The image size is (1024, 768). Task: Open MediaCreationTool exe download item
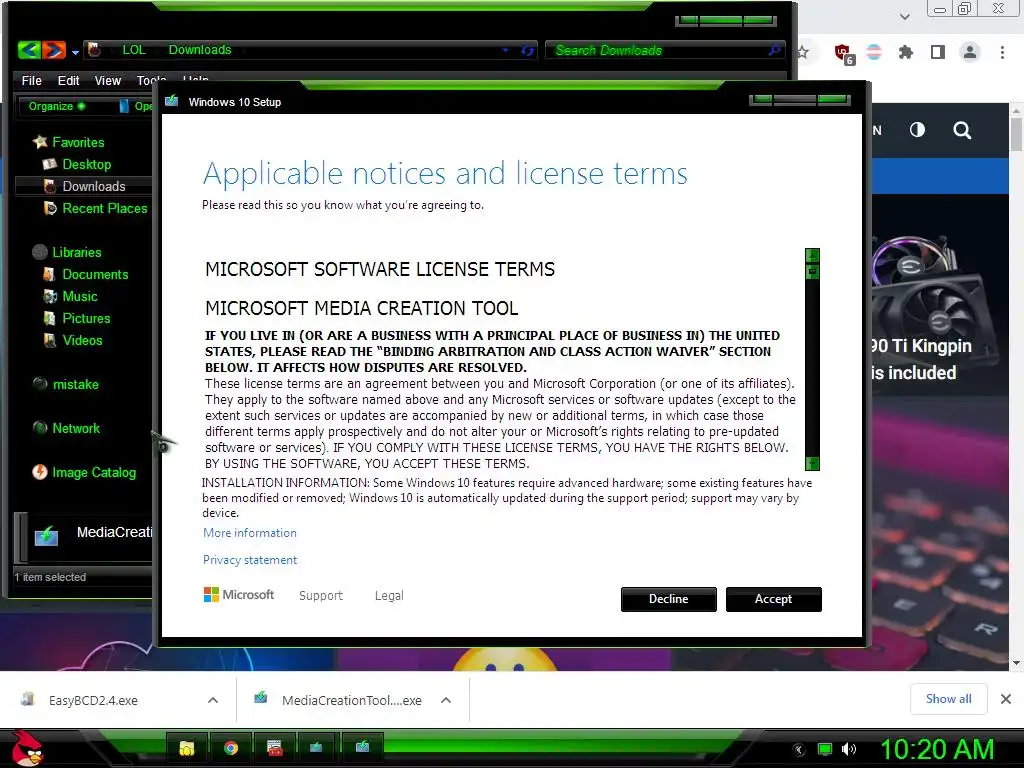[351, 700]
